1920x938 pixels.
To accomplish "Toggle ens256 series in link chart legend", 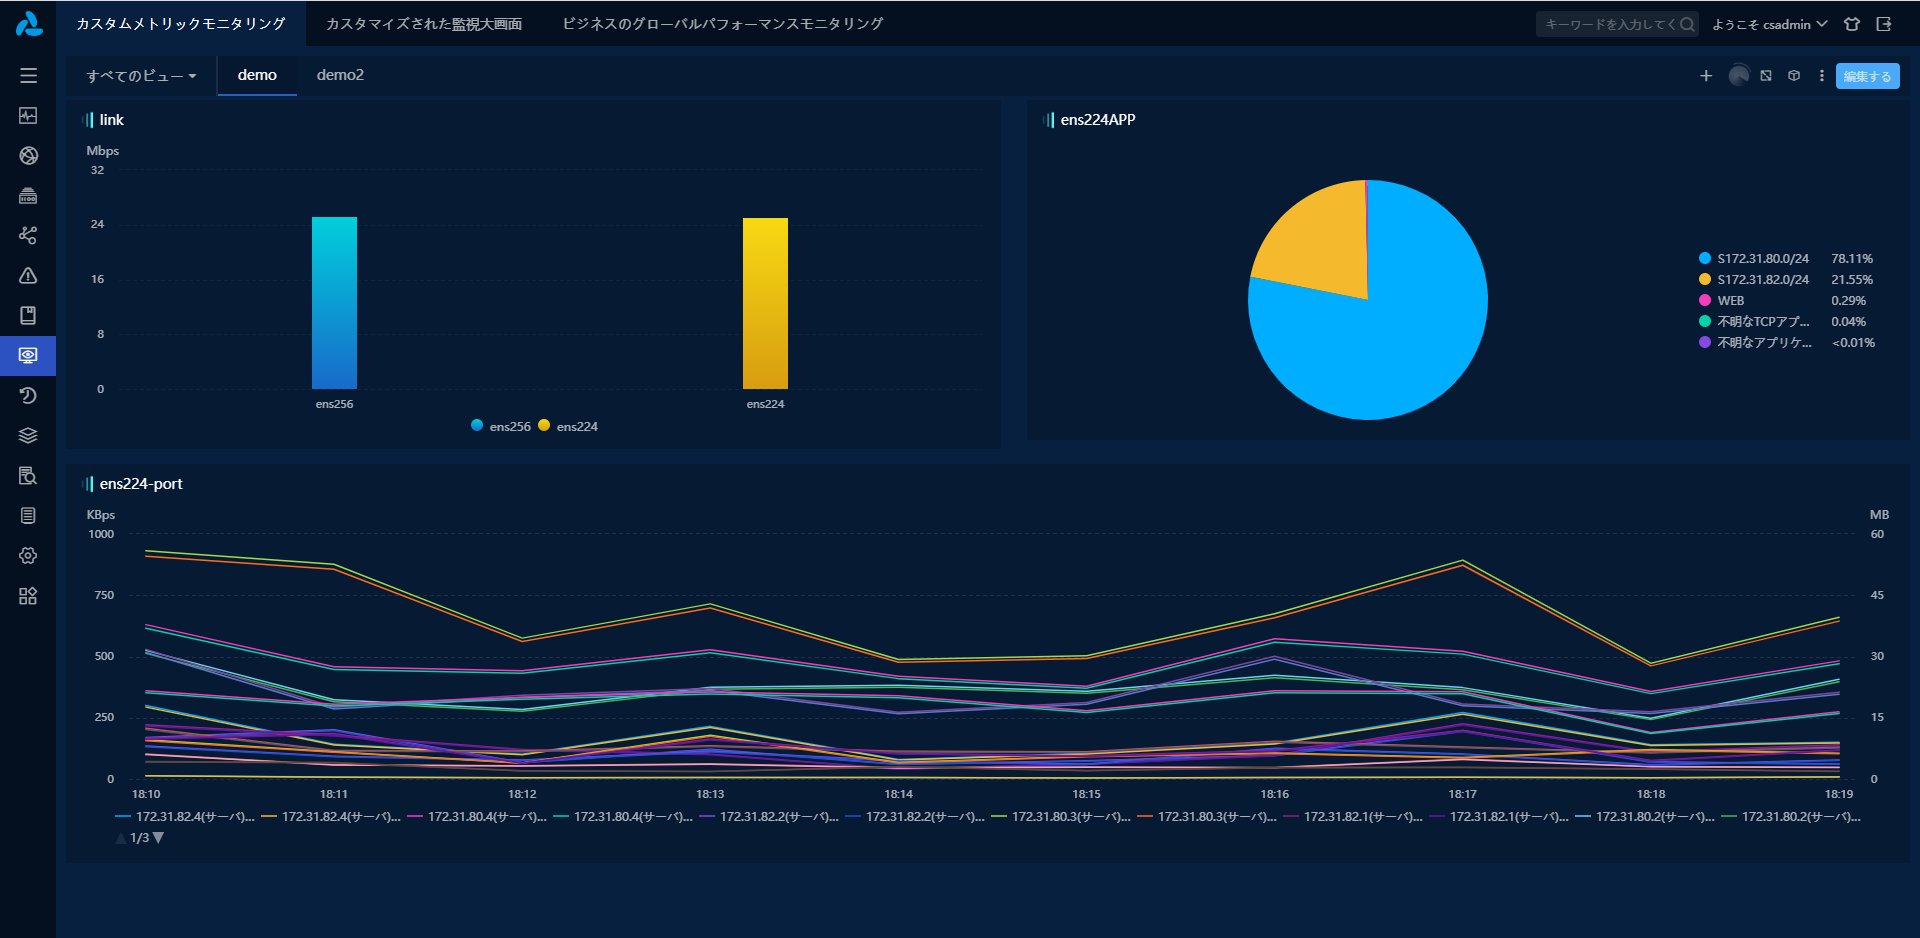I will point(502,426).
